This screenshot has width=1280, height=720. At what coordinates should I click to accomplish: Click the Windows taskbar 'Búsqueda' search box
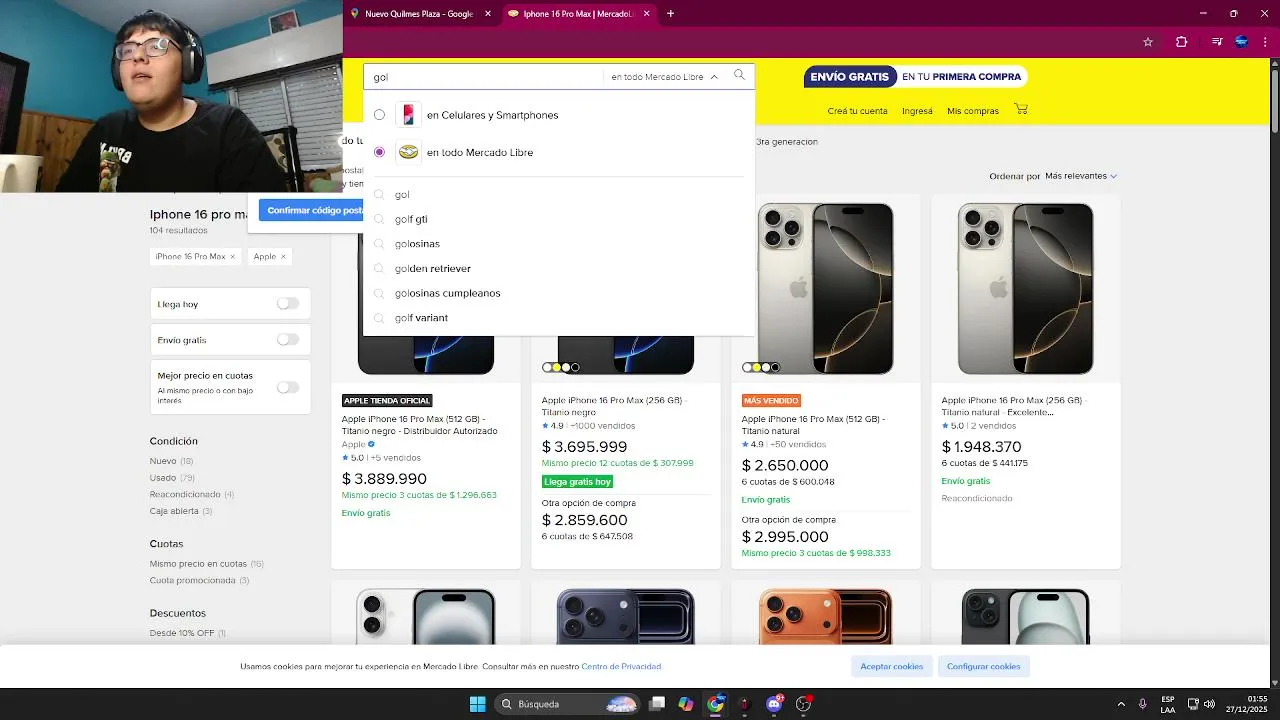point(568,704)
